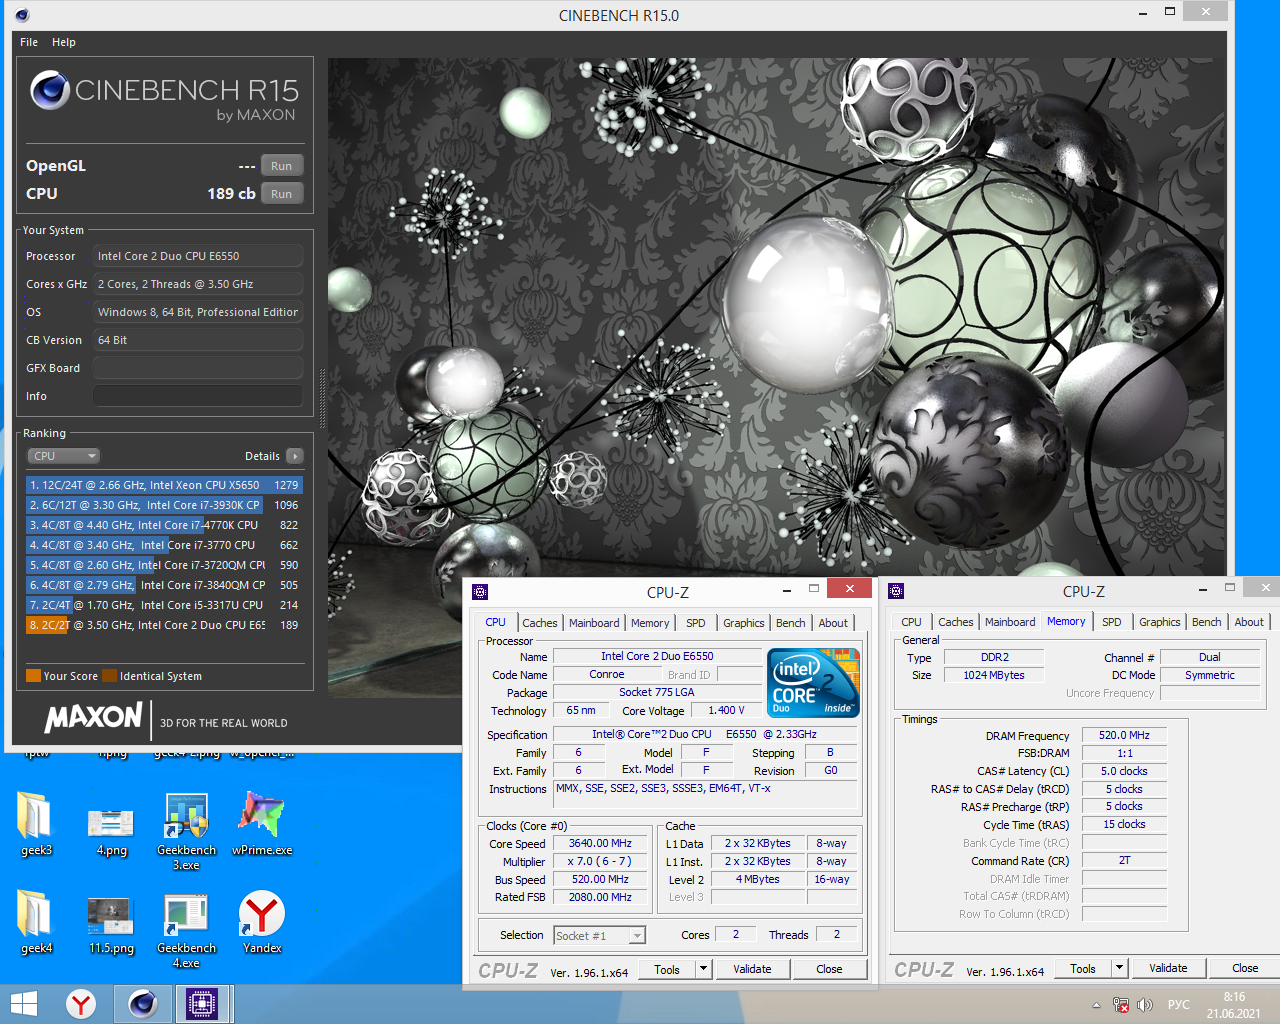Click the Intel Core 2 Duo logo
Viewport: 1280px width, 1024px height.
(x=814, y=682)
